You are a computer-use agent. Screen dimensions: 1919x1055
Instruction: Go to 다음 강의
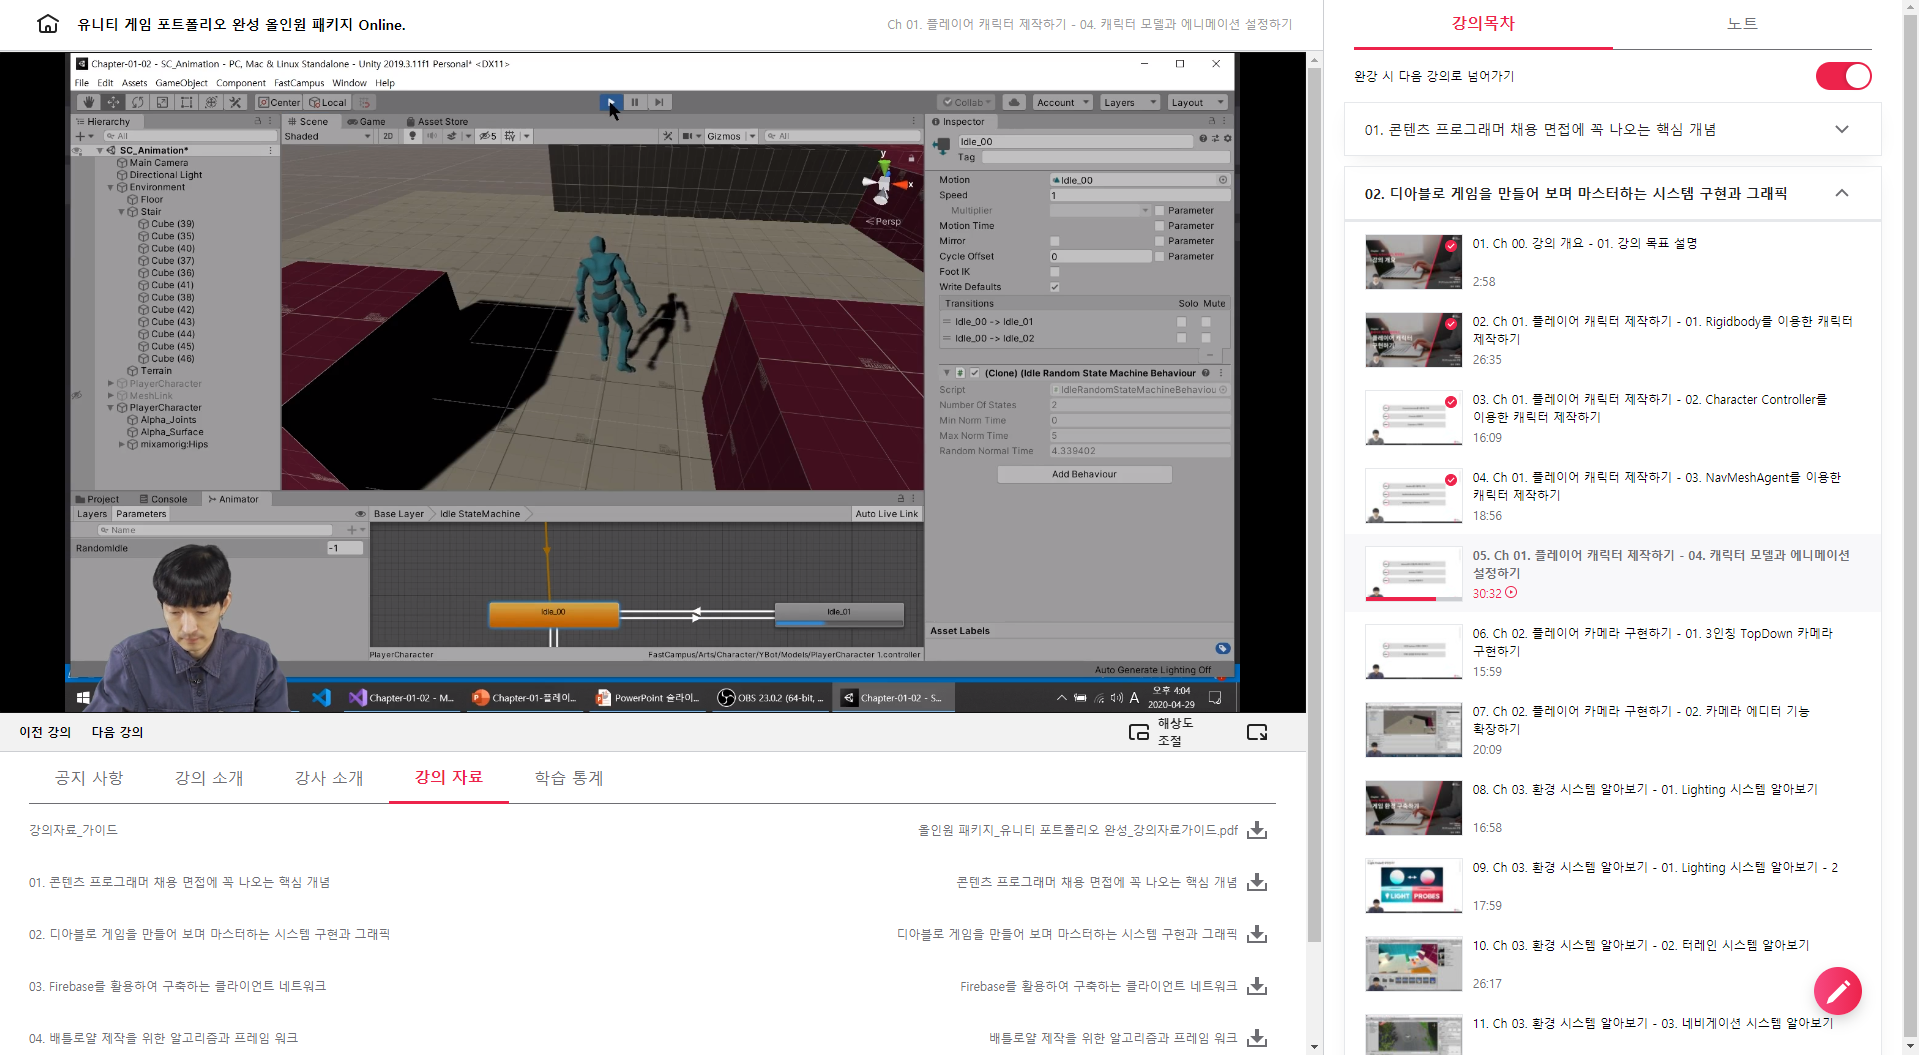click(117, 732)
